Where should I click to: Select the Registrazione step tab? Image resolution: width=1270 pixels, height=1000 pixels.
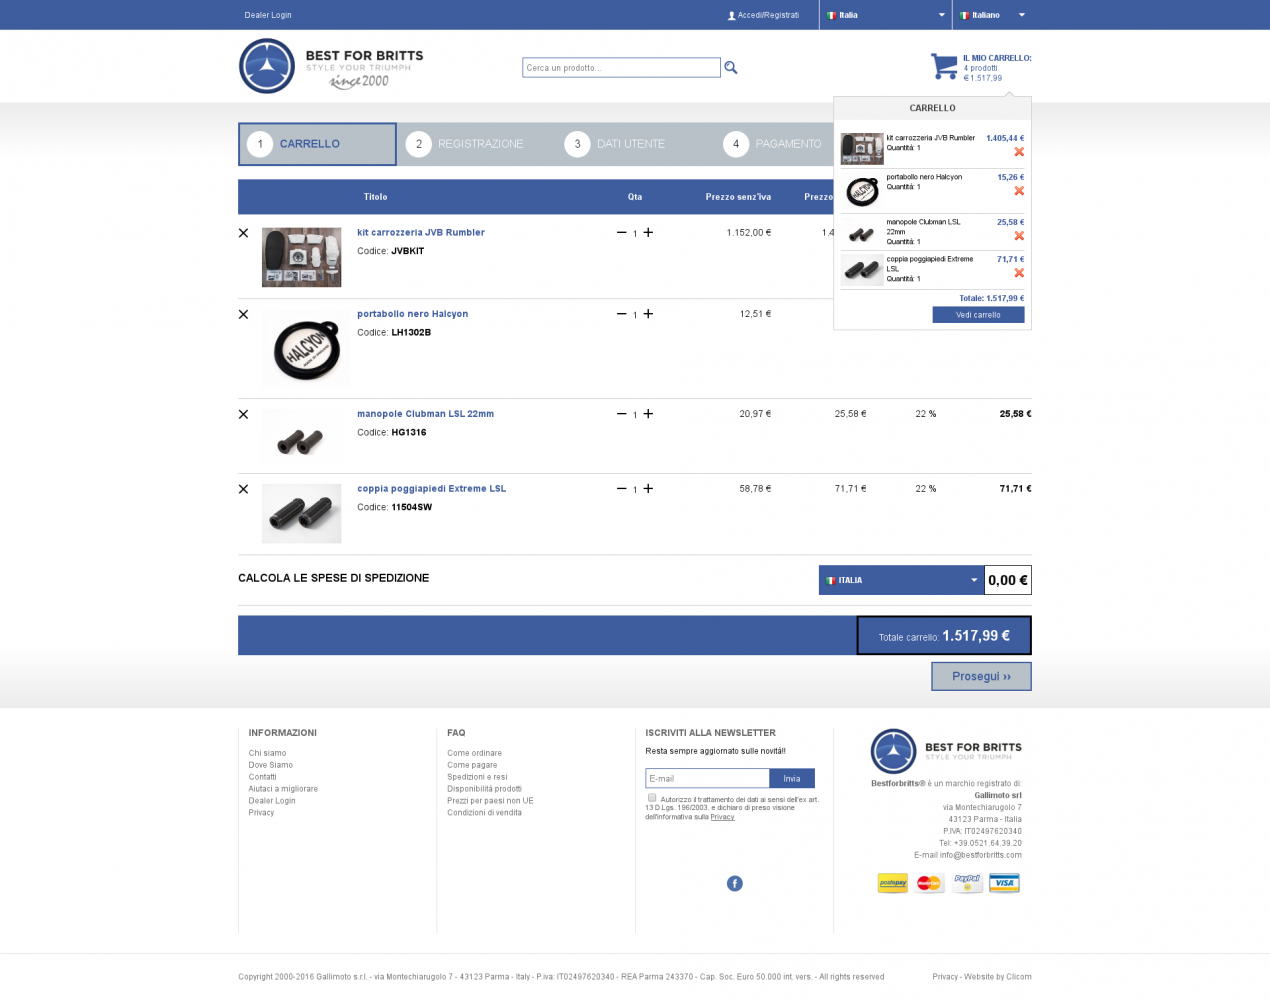(476, 144)
